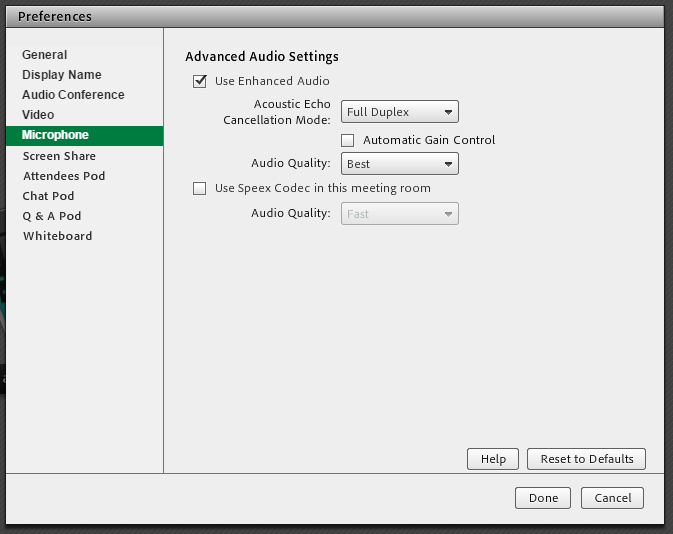Cancel the Preferences dialog
The image size is (673, 534).
tap(612, 498)
